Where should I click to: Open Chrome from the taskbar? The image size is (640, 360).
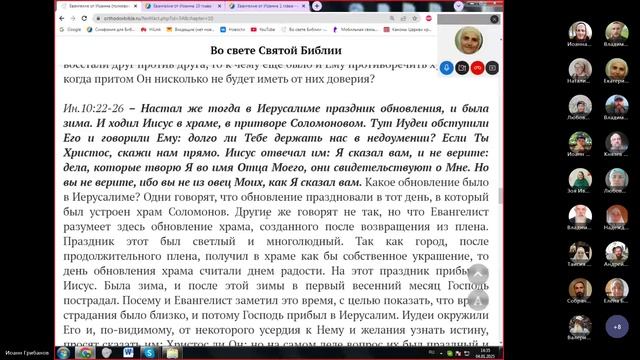click(x=85, y=353)
